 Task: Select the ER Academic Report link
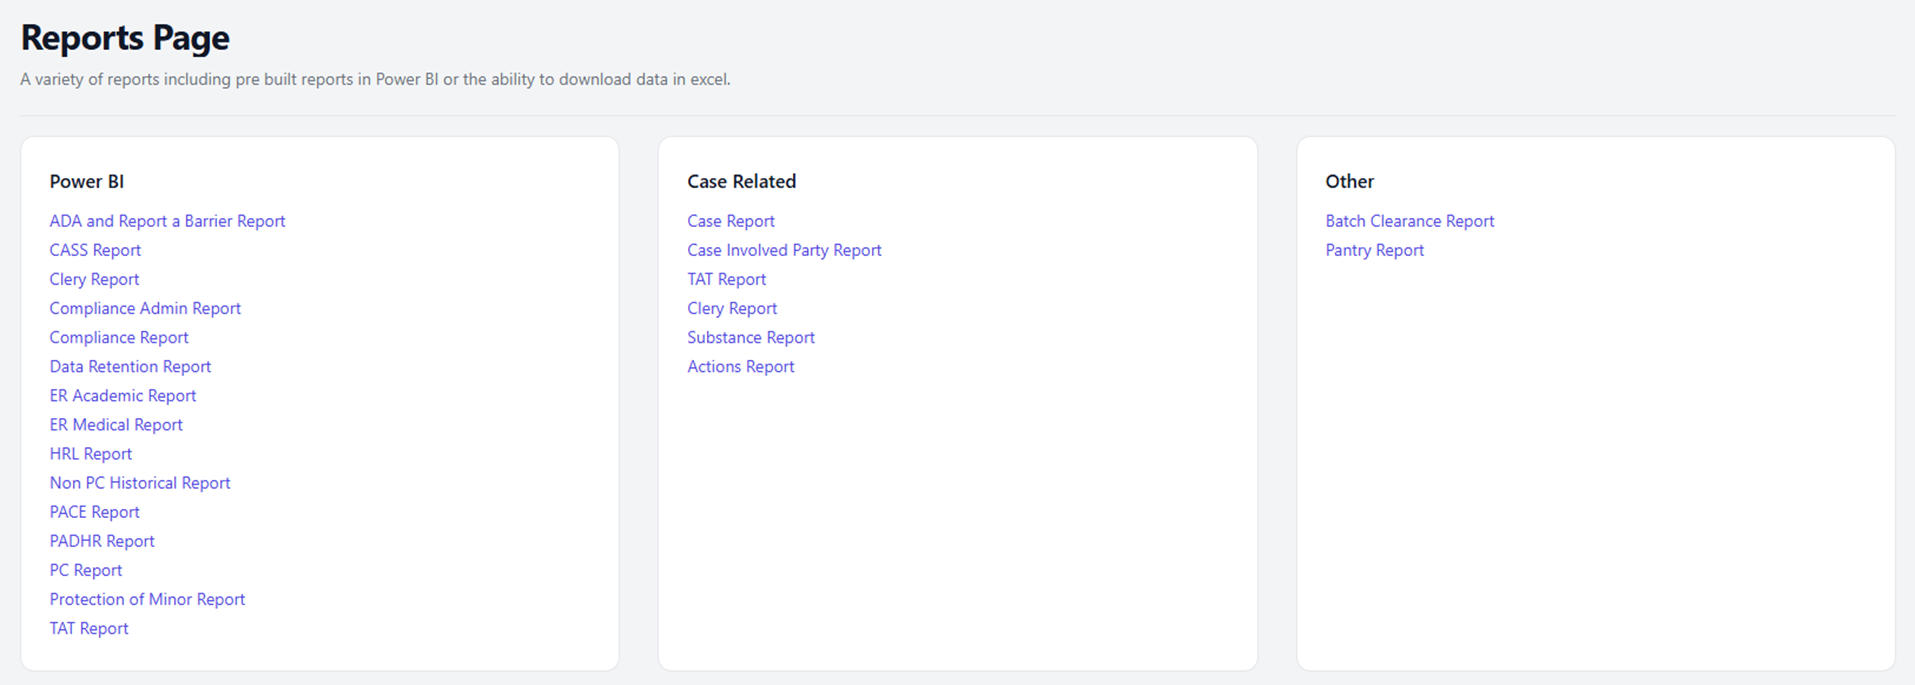123,395
